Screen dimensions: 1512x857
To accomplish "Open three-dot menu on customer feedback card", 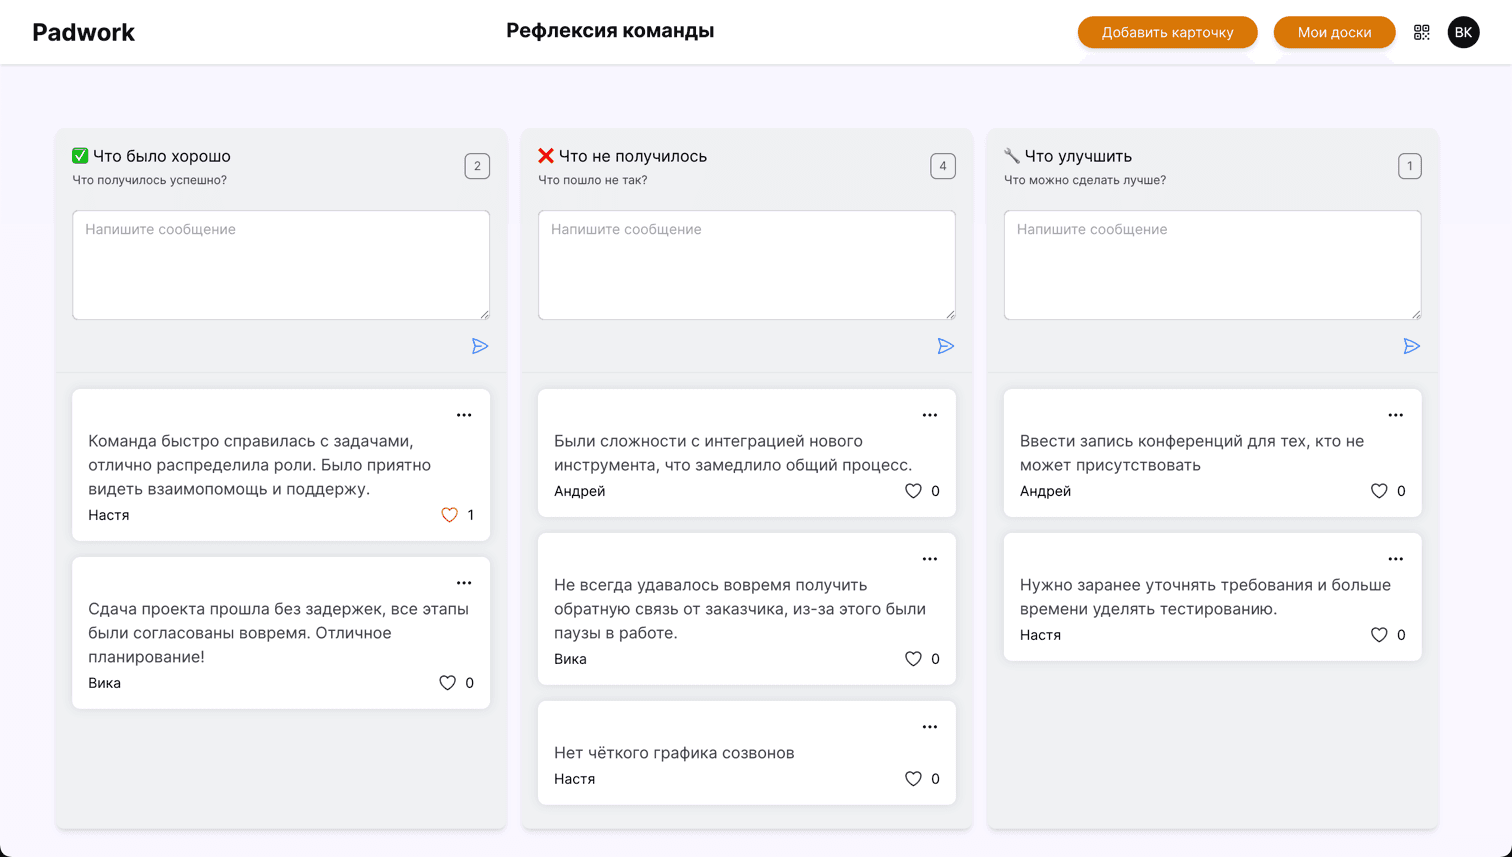I will [930, 559].
